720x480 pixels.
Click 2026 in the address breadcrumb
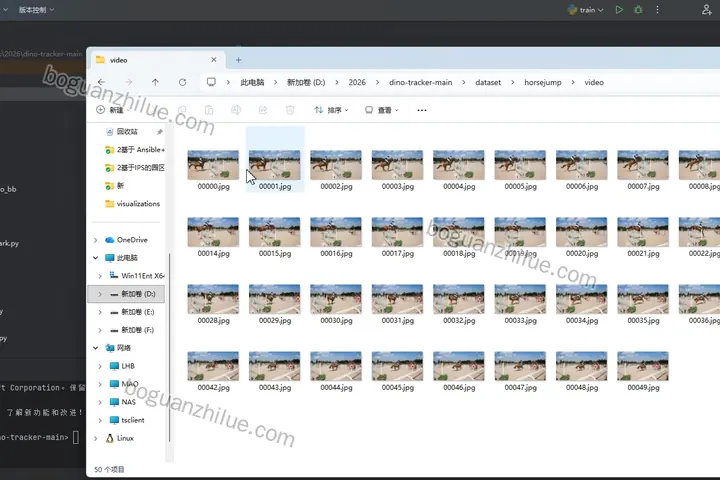coord(357,82)
